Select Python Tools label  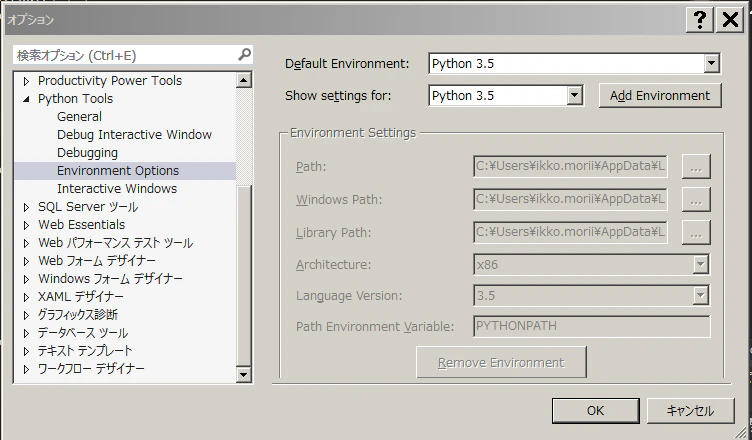[x=75, y=99]
